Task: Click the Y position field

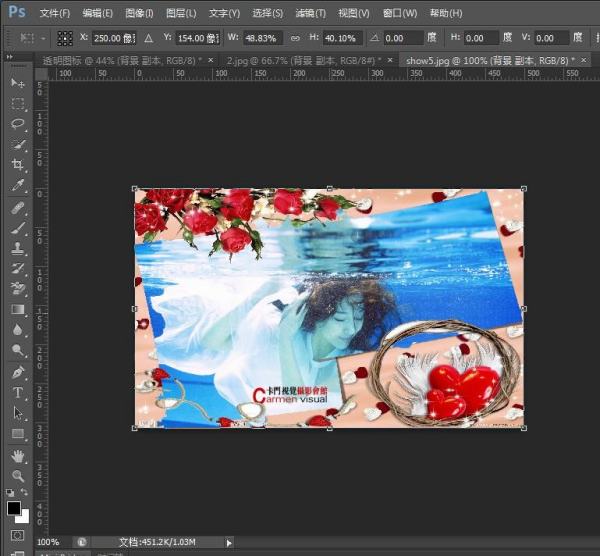Action: click(x=198, y=38)
